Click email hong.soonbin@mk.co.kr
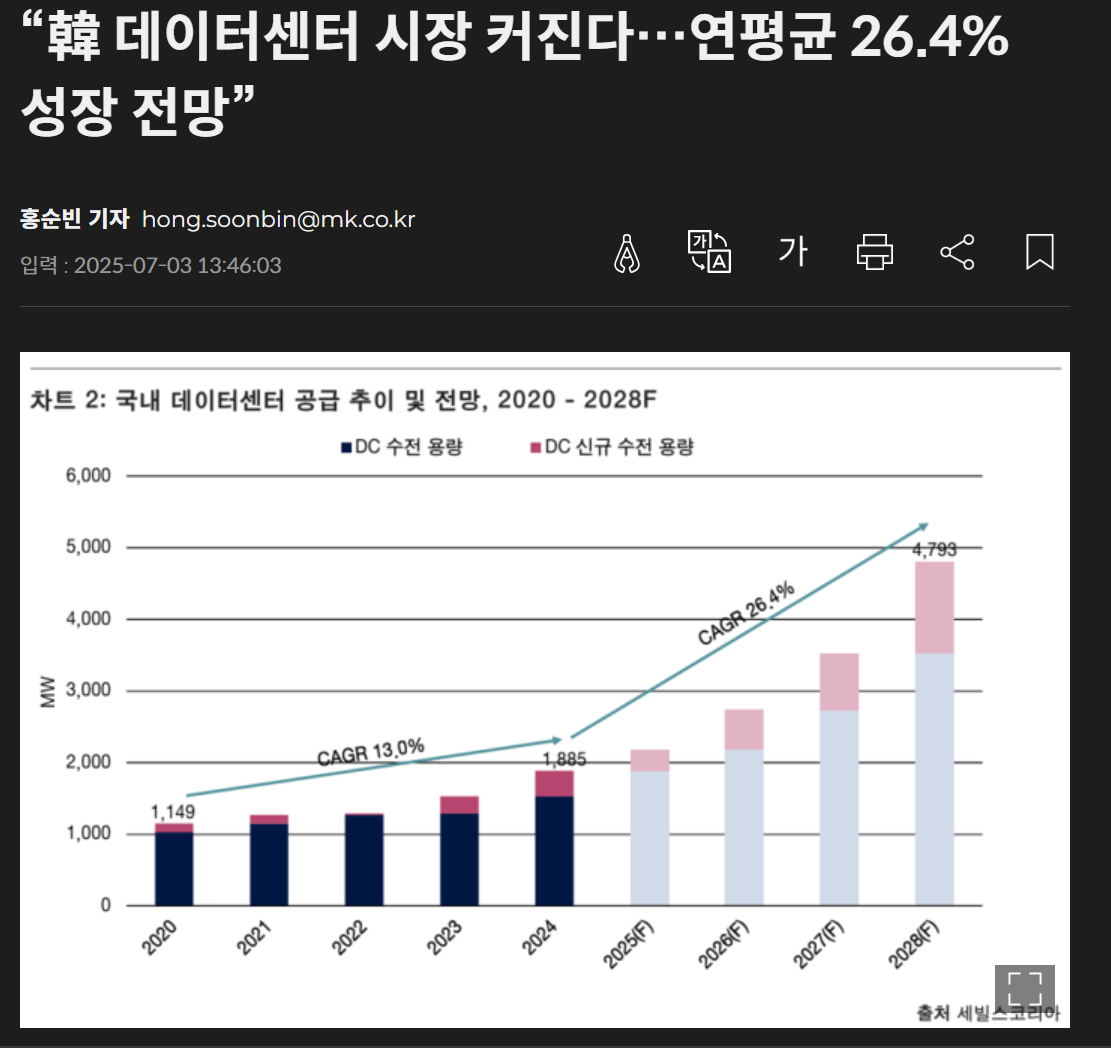 278,219
